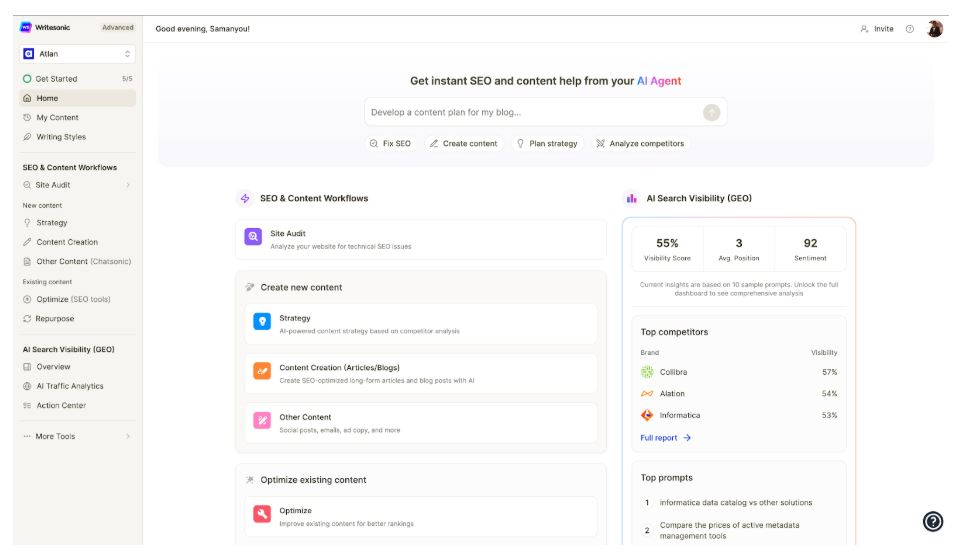This screenshot has width=960, height=558.
Task: Open Content Creation (Articles/Blogs) card text
Action: tap(377, 374)
